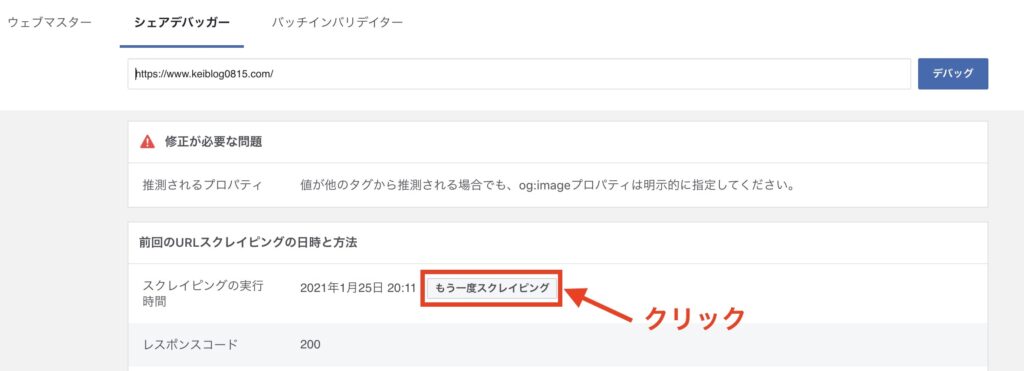1024x371 pixels.
Task: Select the シェアデバッガー tab
Action: pos(182,22)
